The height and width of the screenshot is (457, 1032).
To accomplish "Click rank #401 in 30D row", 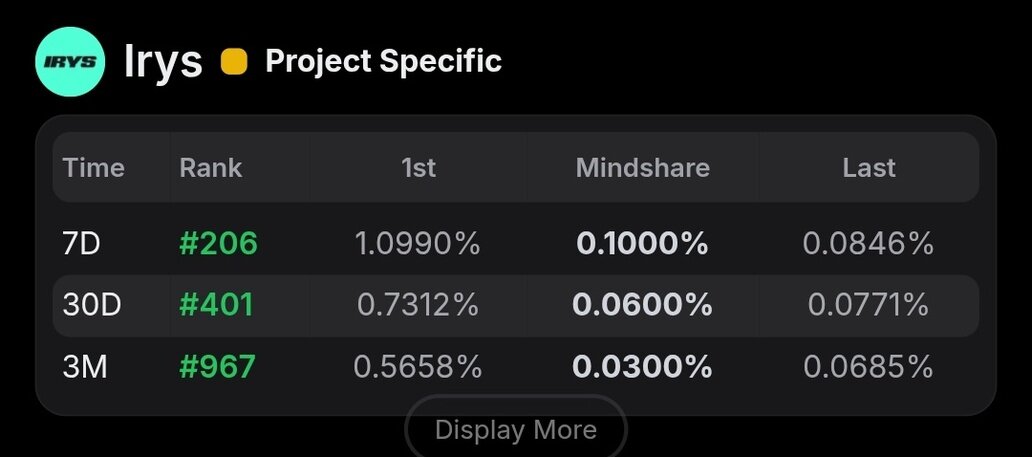I will 216,305.
